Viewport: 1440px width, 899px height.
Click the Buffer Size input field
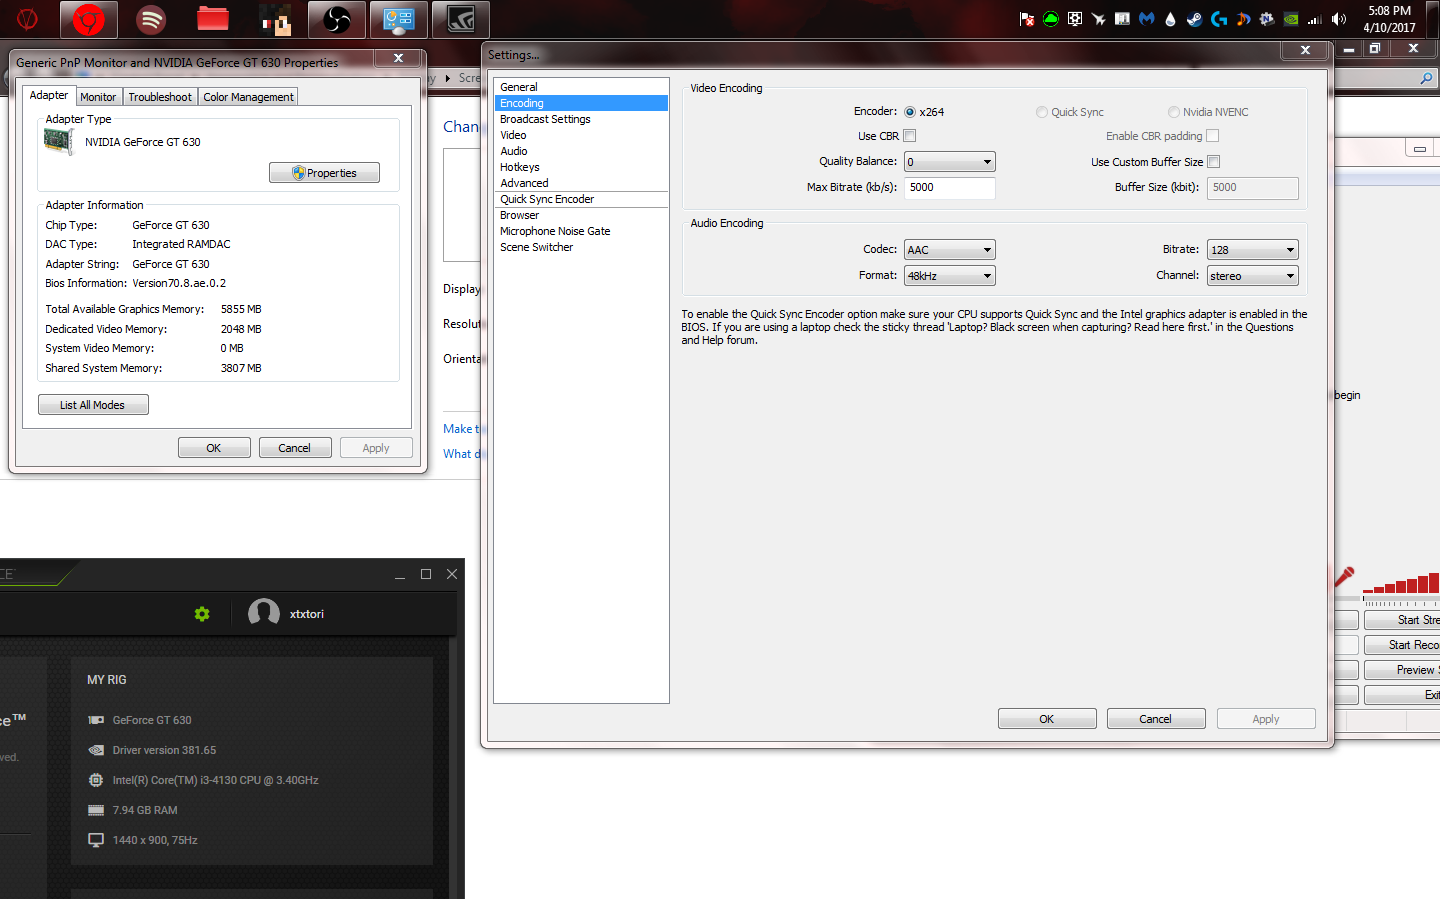coord(1253,188)
